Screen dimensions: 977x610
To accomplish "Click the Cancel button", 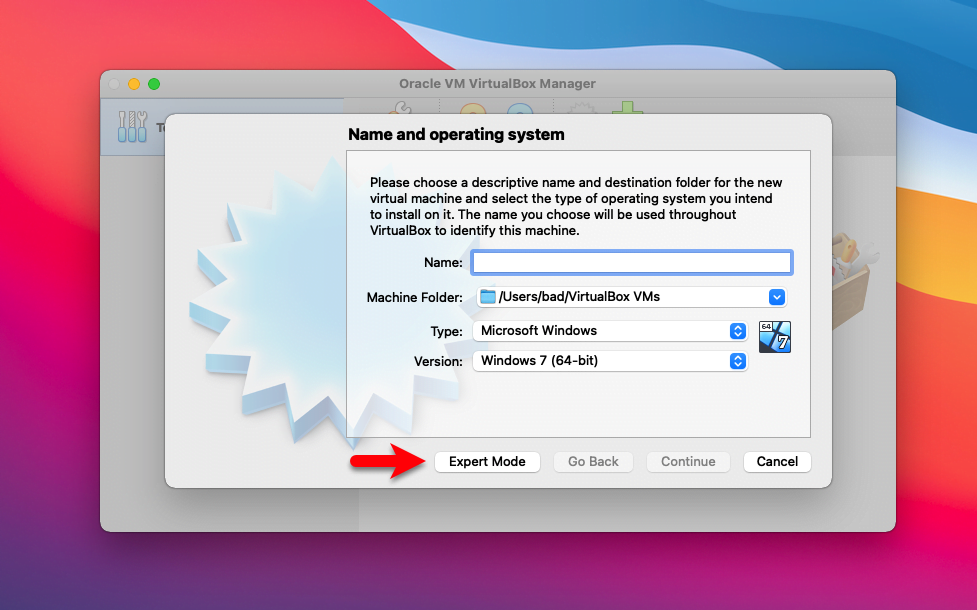I will pos(777,462).
